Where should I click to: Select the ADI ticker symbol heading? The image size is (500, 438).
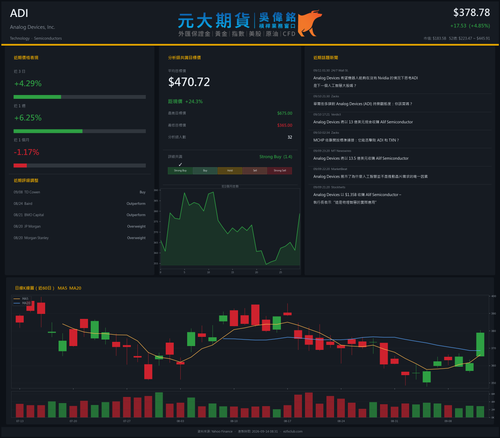point(19,13)
